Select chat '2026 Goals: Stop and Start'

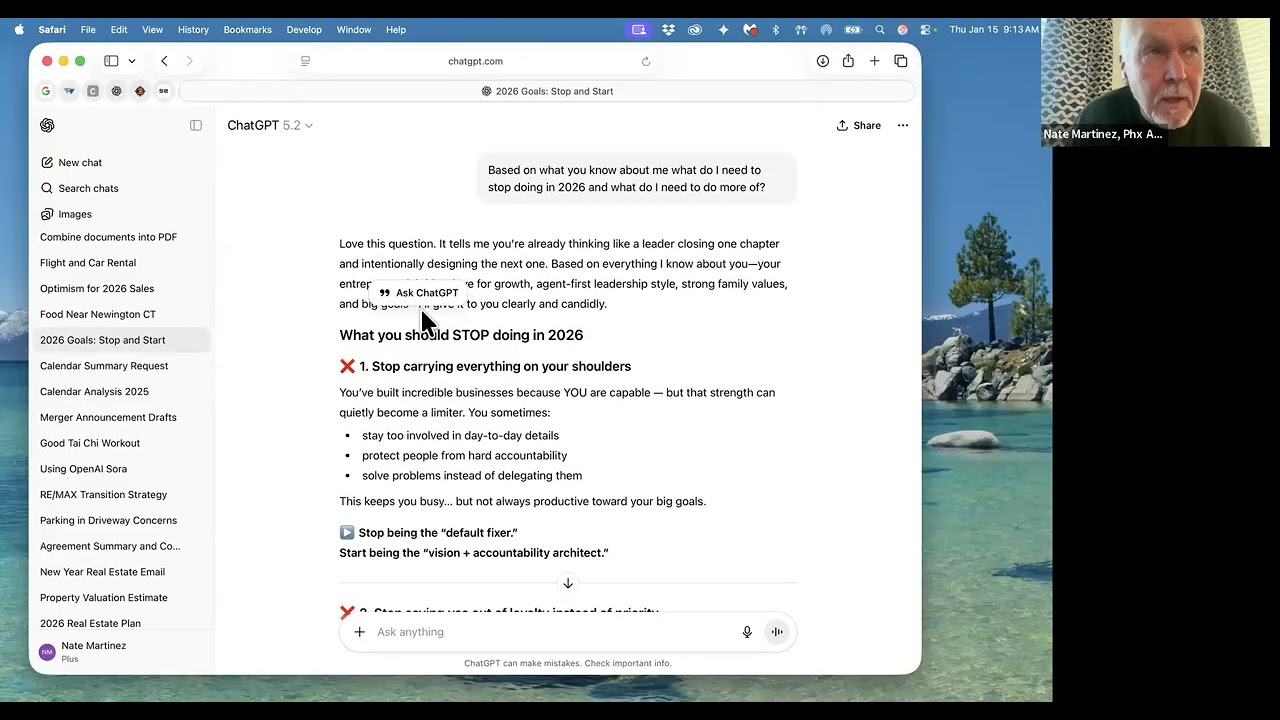coord(122,340)
